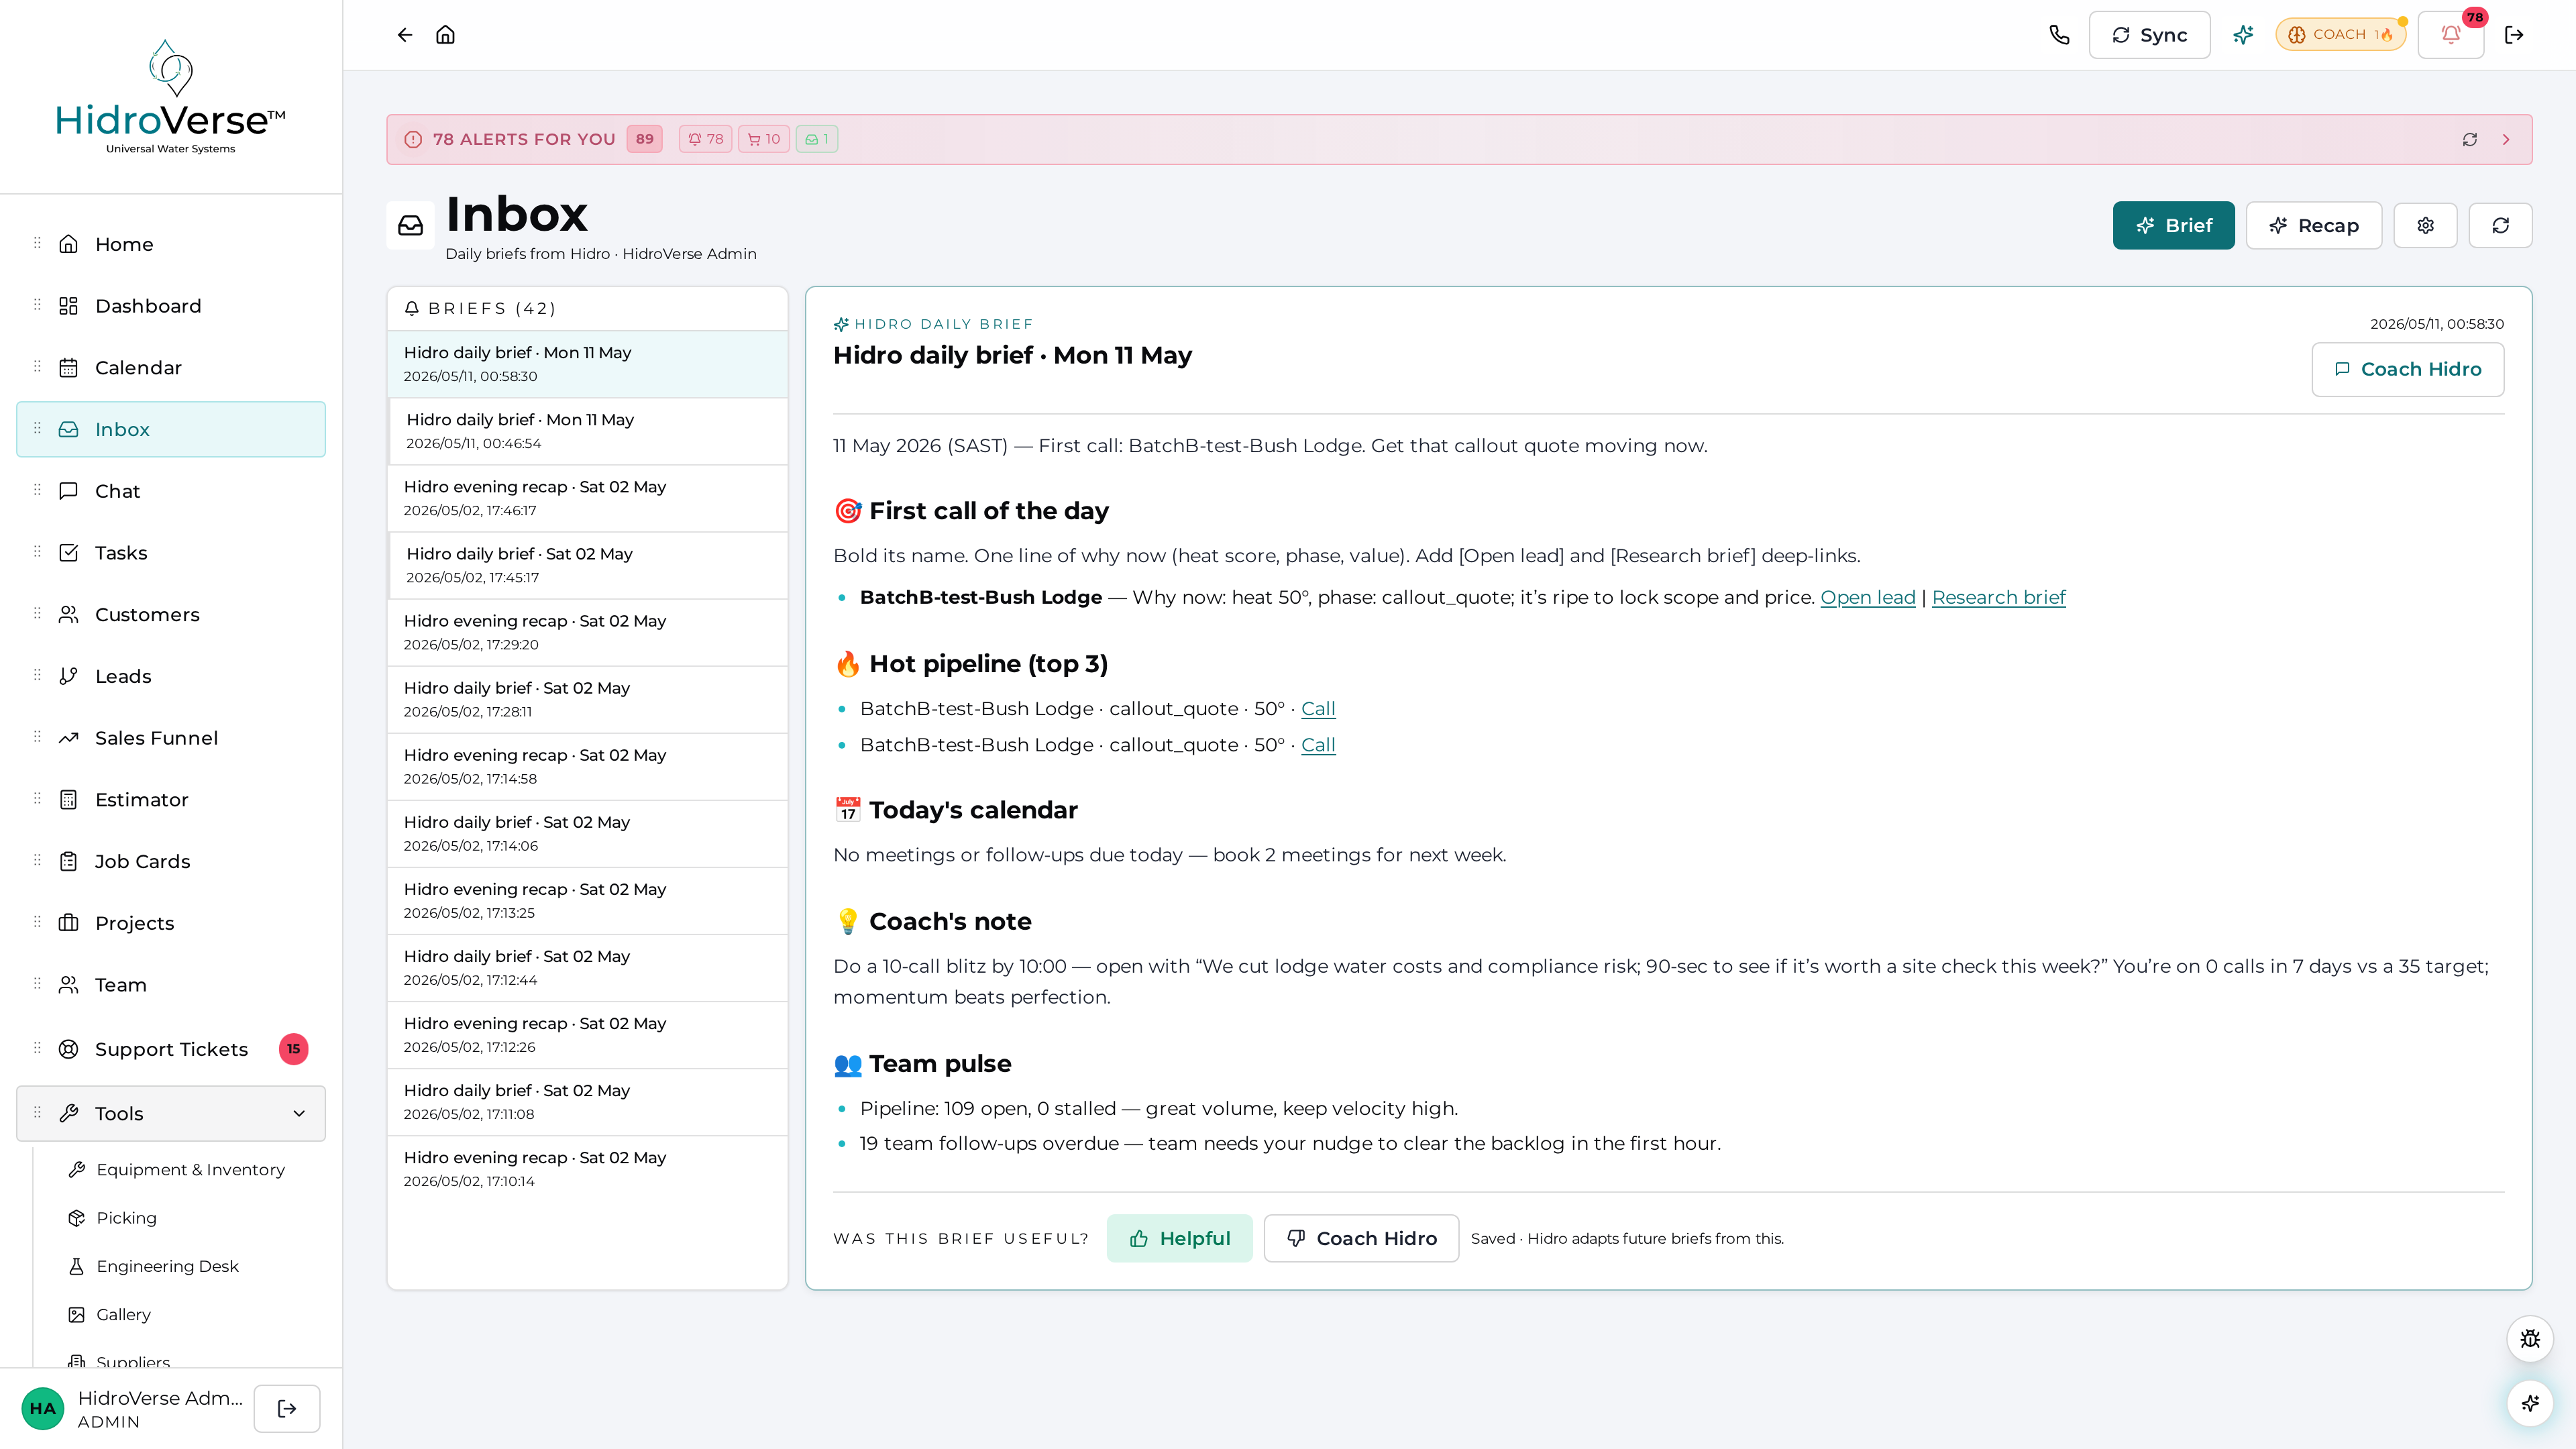
Task: Open the AI sparkle icon in top bar
Action: click(x=2243, y=35)
